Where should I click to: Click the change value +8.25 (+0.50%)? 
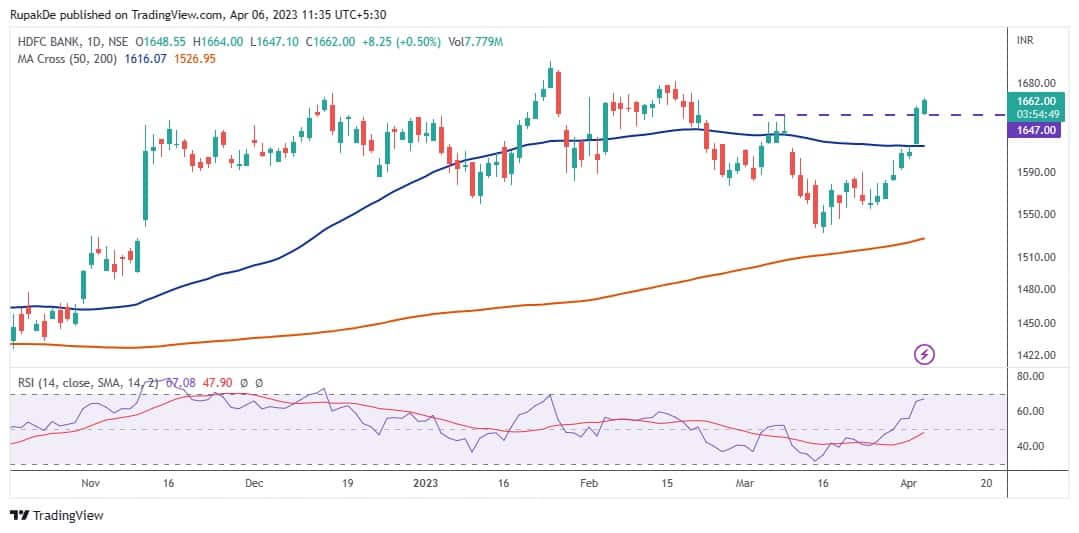click(x=400, y=42)
